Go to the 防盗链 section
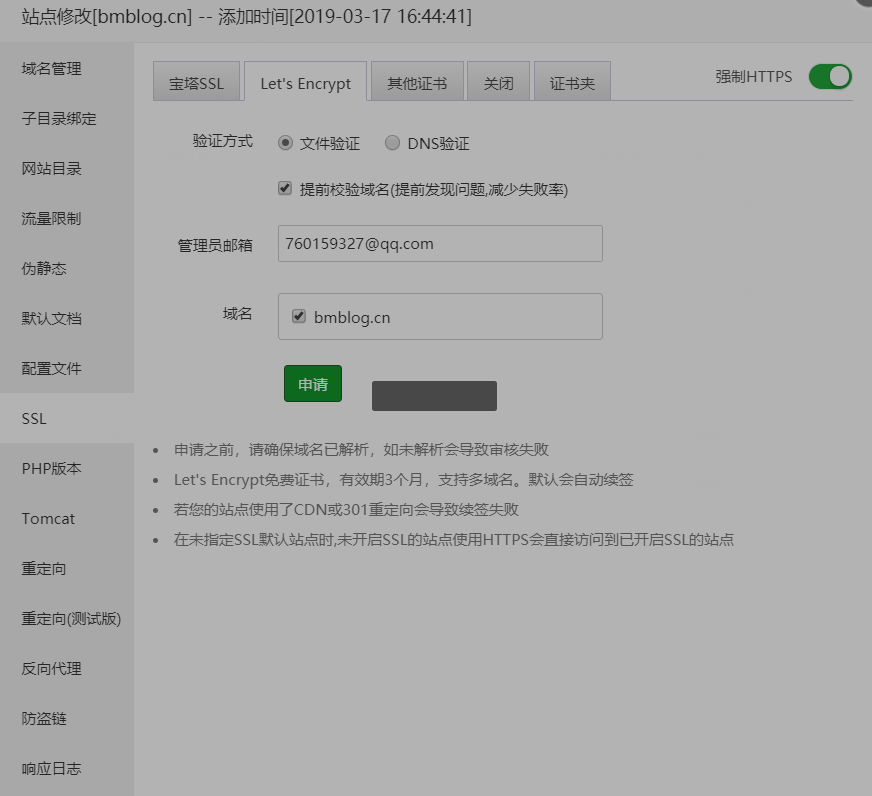Viewport: 872px width, 796px height. 46,718
